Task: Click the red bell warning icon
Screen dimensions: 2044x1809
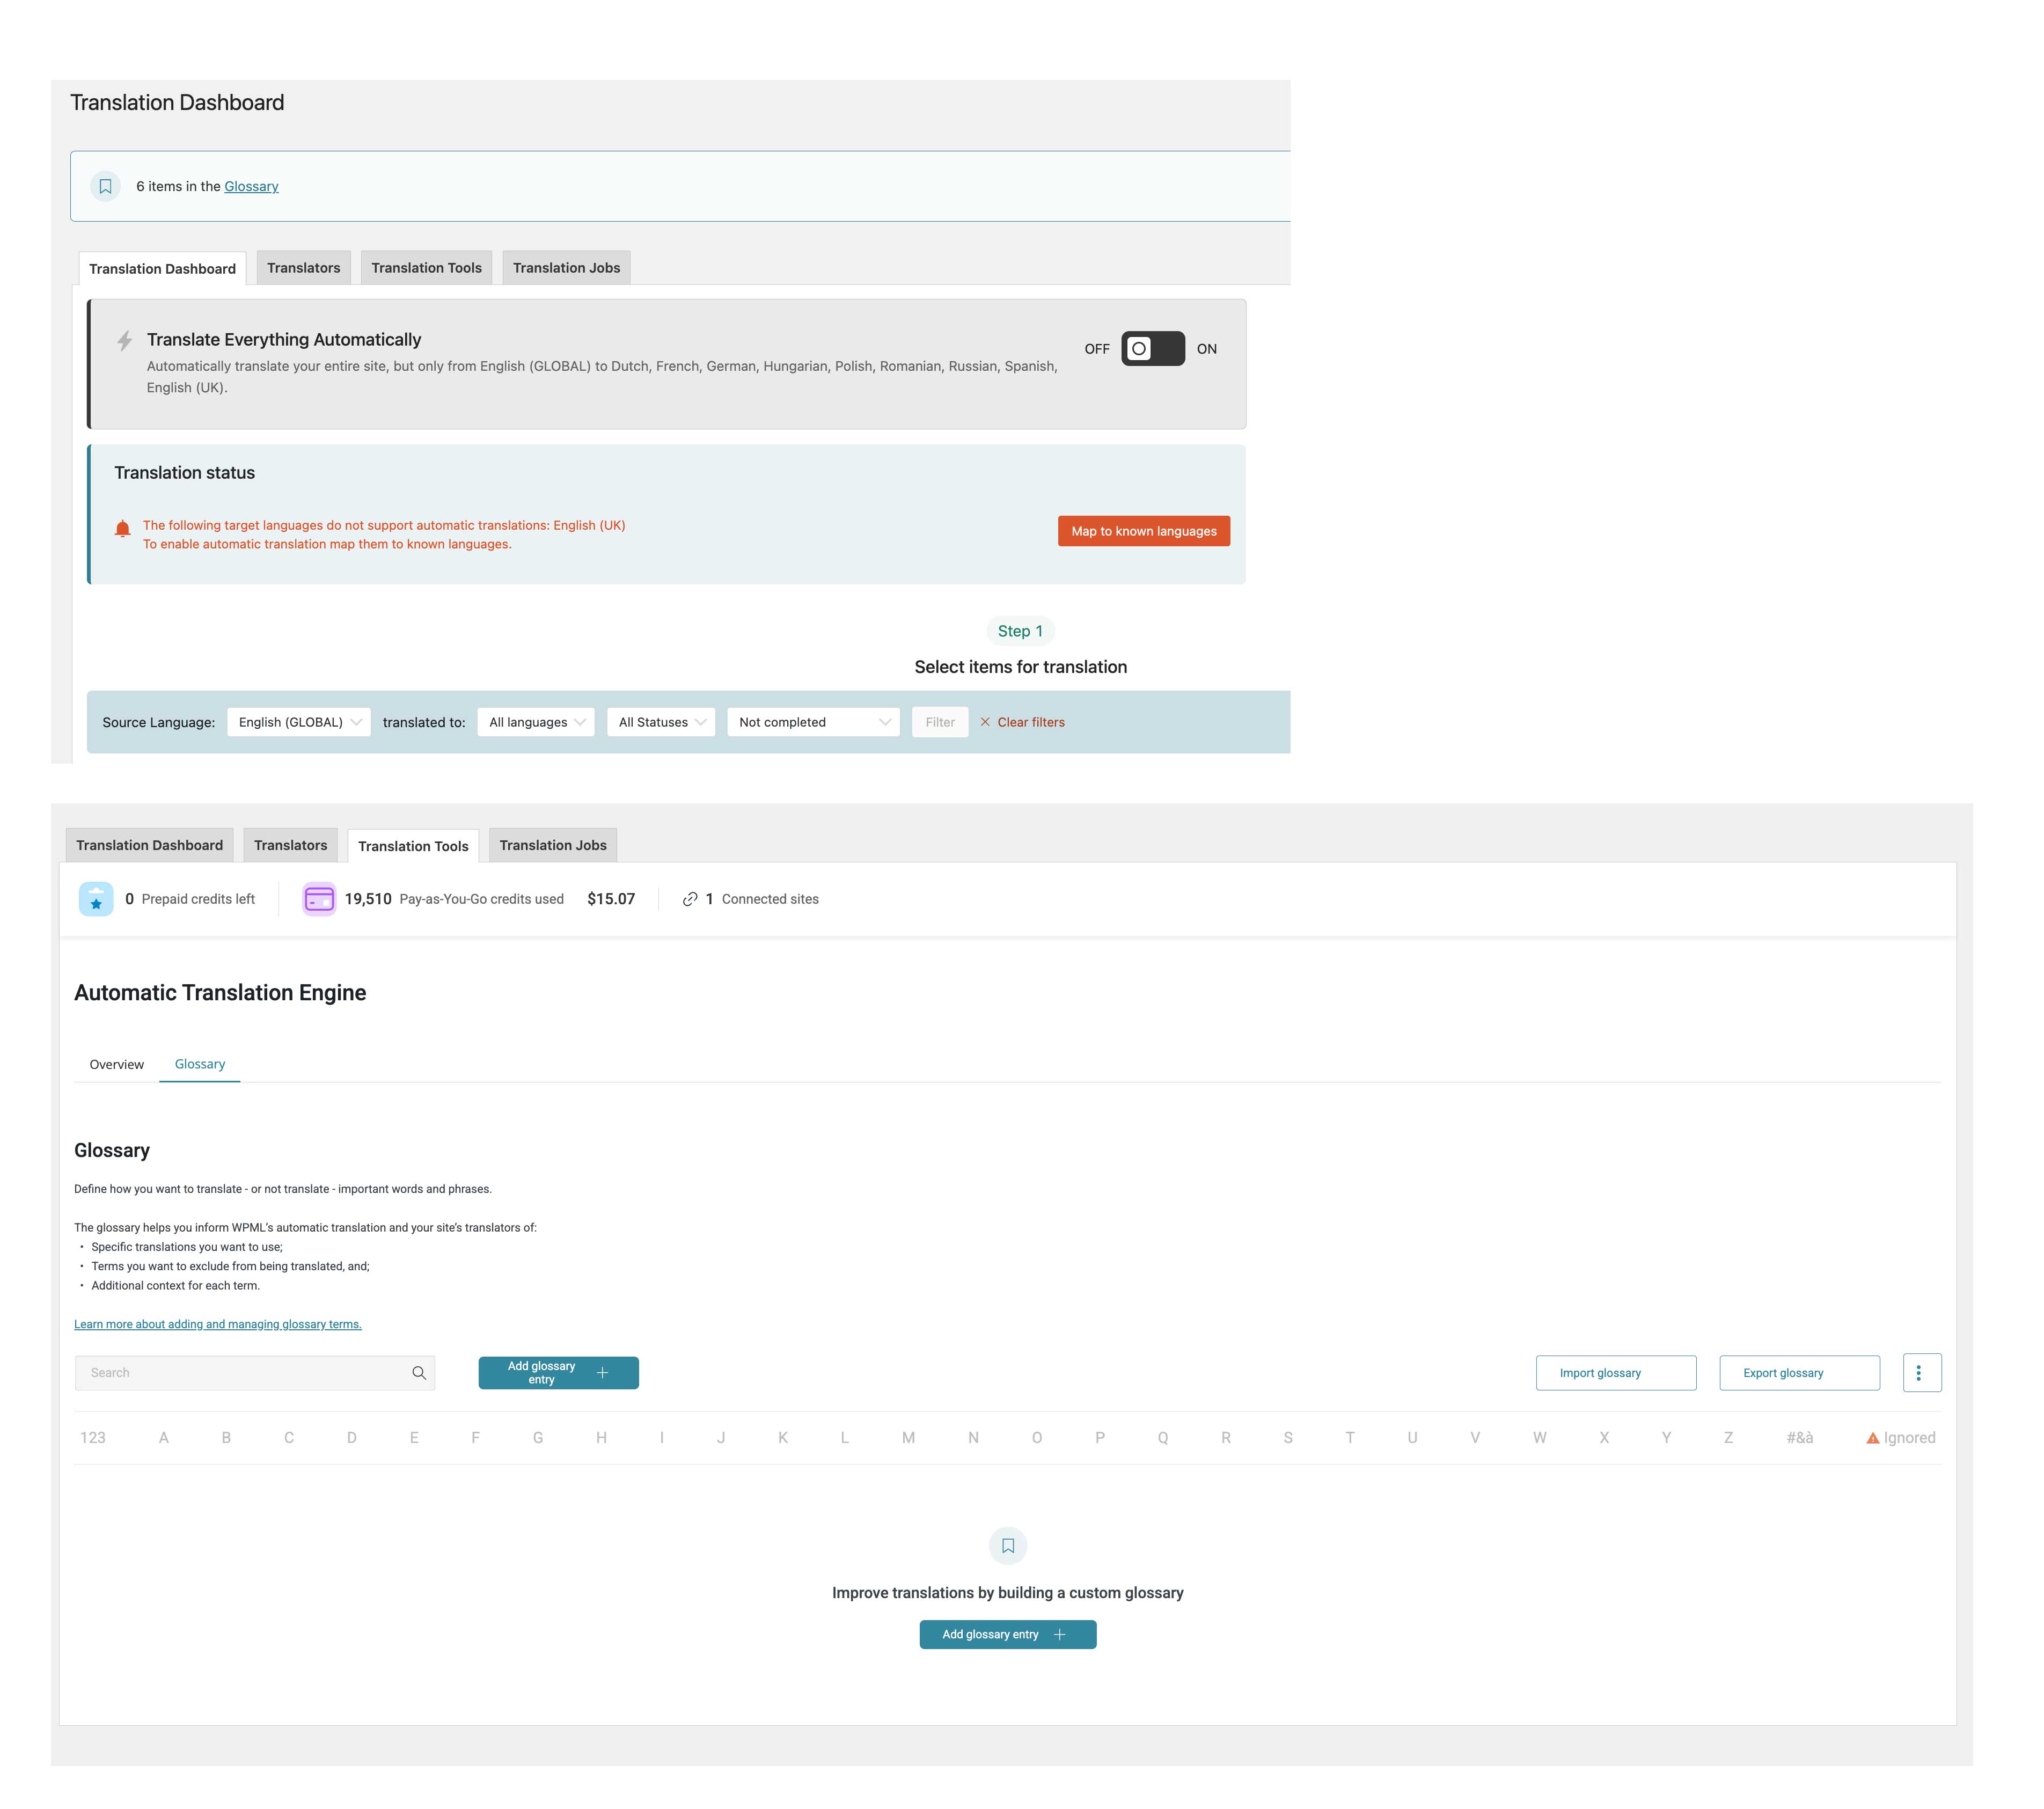Action: (x=123, y=529)
